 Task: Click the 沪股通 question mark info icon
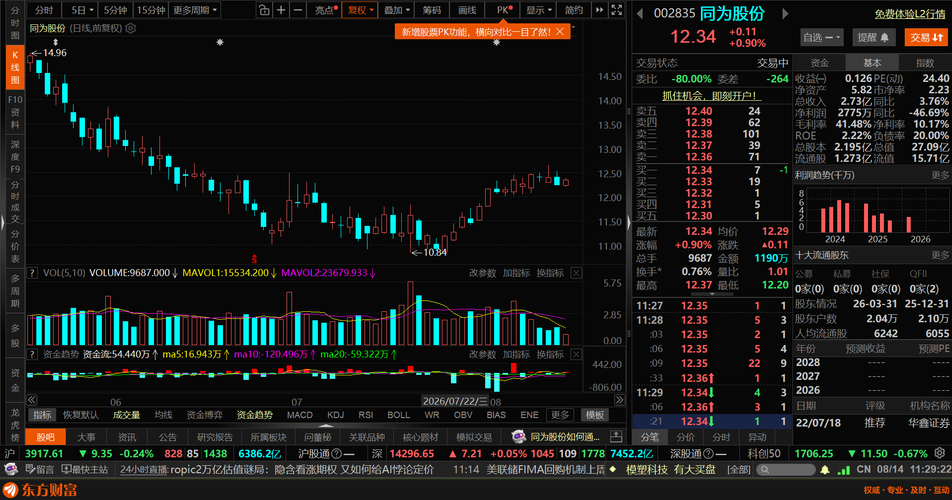pos(336,453)
